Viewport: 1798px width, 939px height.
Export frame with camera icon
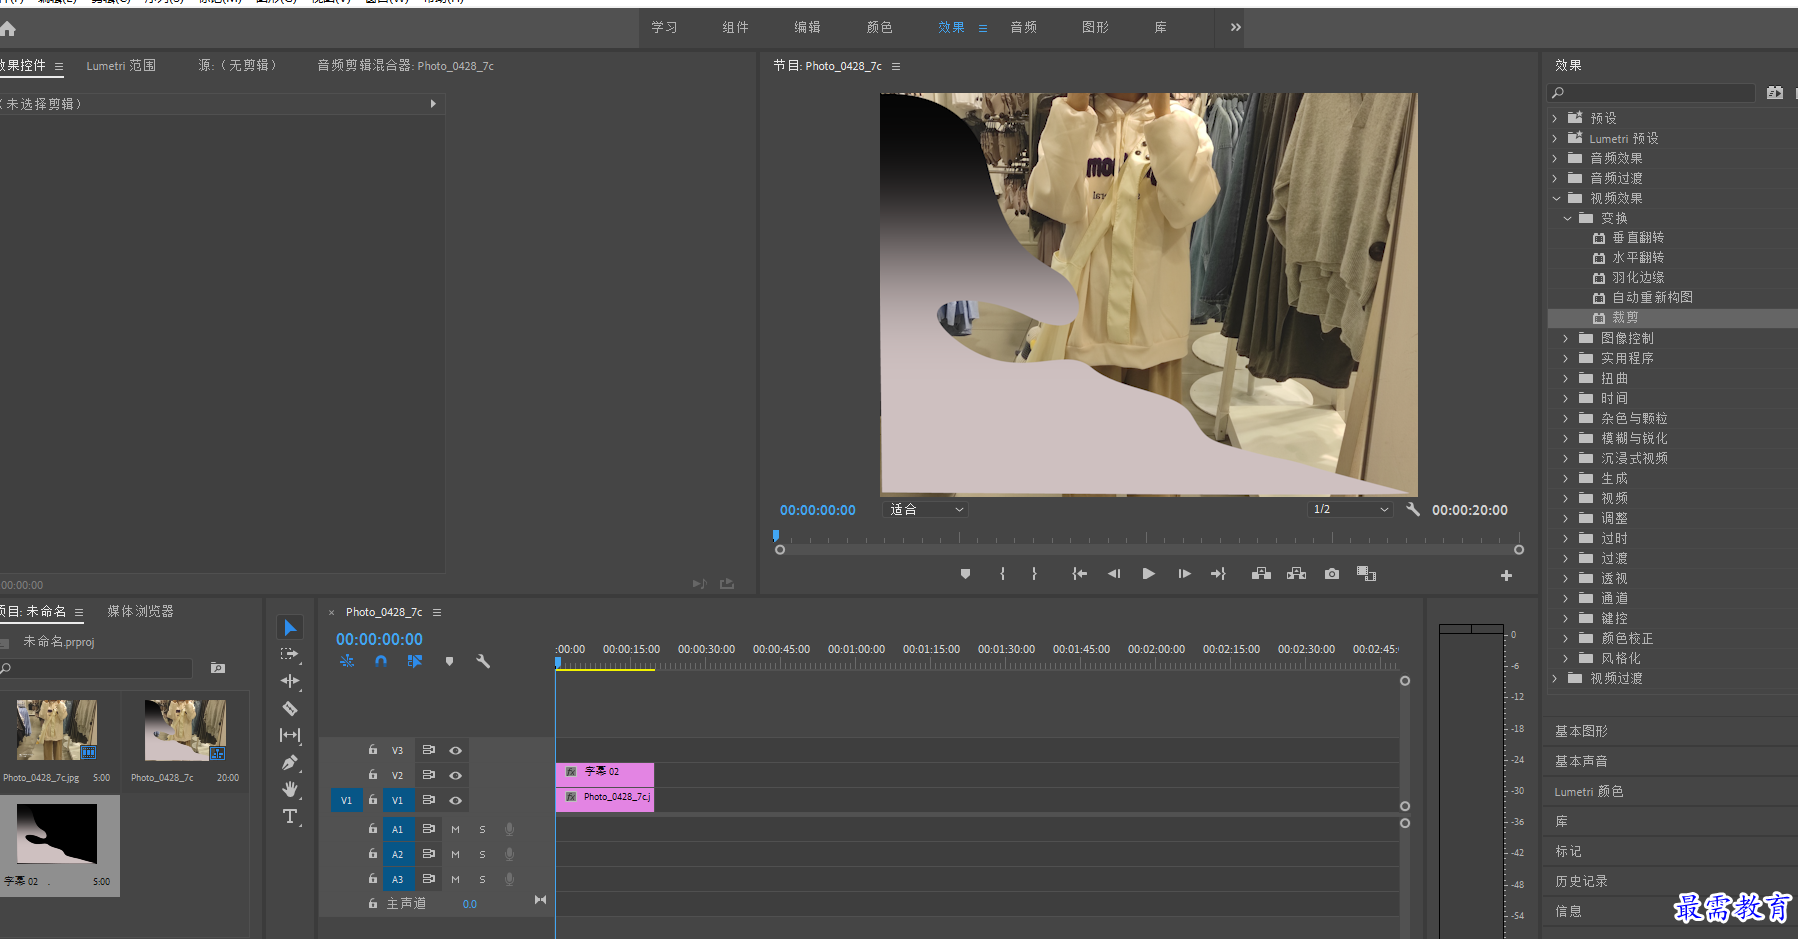(1332, 574)
